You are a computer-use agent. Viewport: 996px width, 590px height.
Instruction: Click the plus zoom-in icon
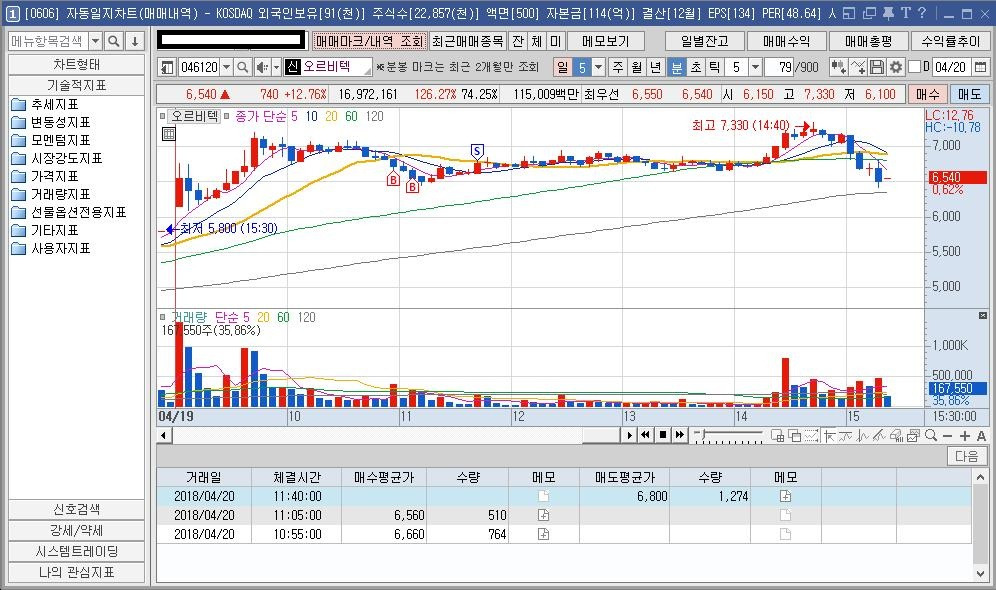click(965, 436)
